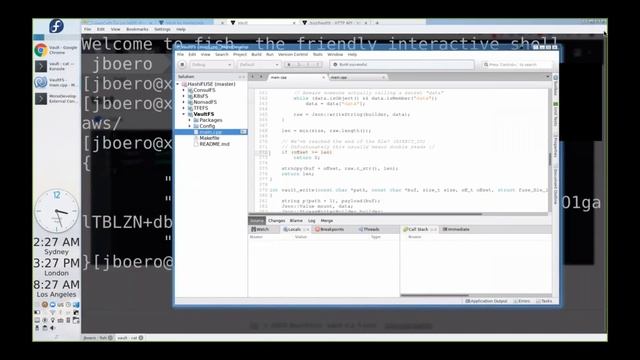The image size is (640, 360).
Task: Open the Debug configuration dropdown
Action: click(x=211, y=64)
